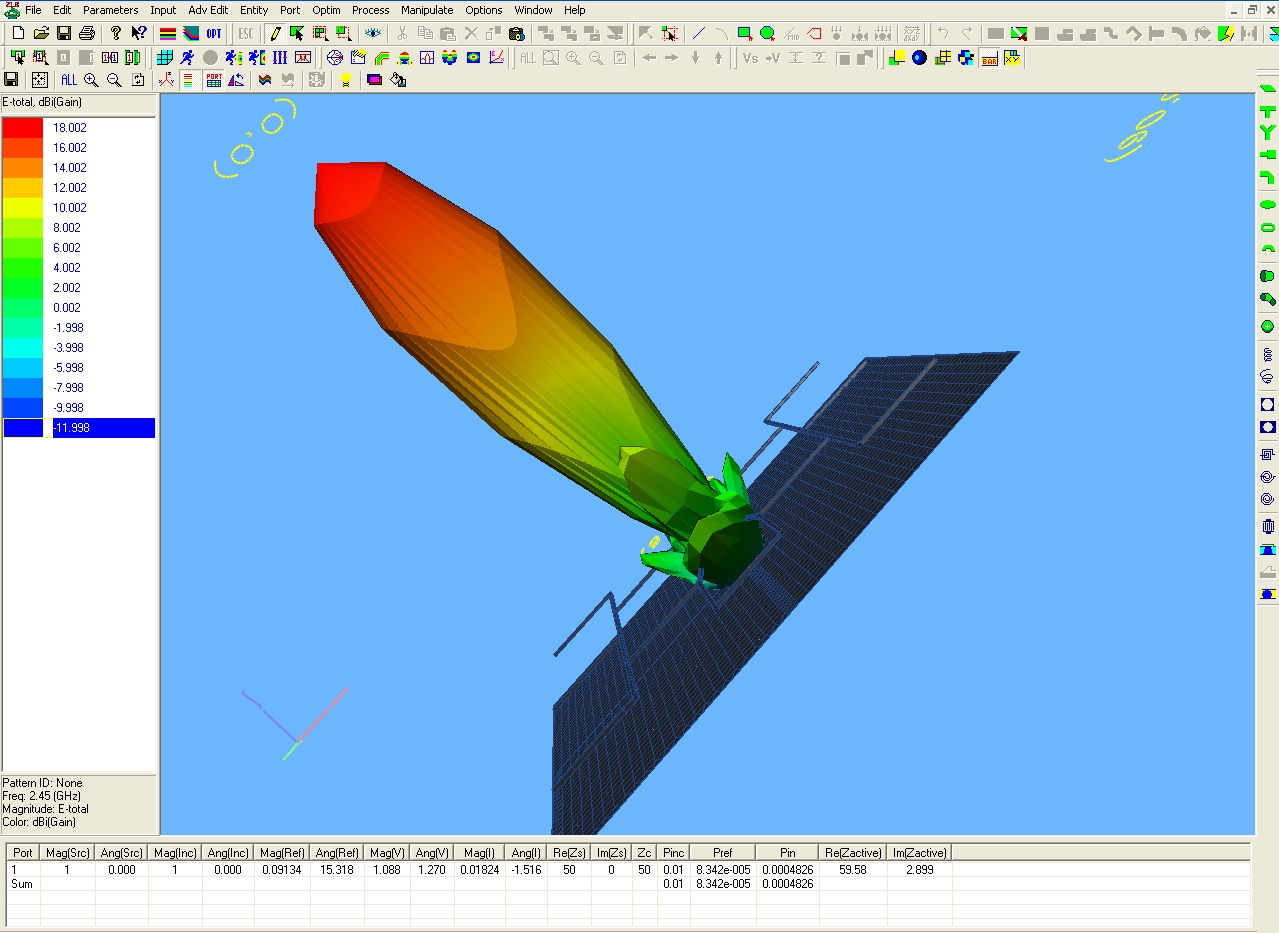
Task: Click the Freq: 2.45 (GHz) info text
Action: click(41, 796)
